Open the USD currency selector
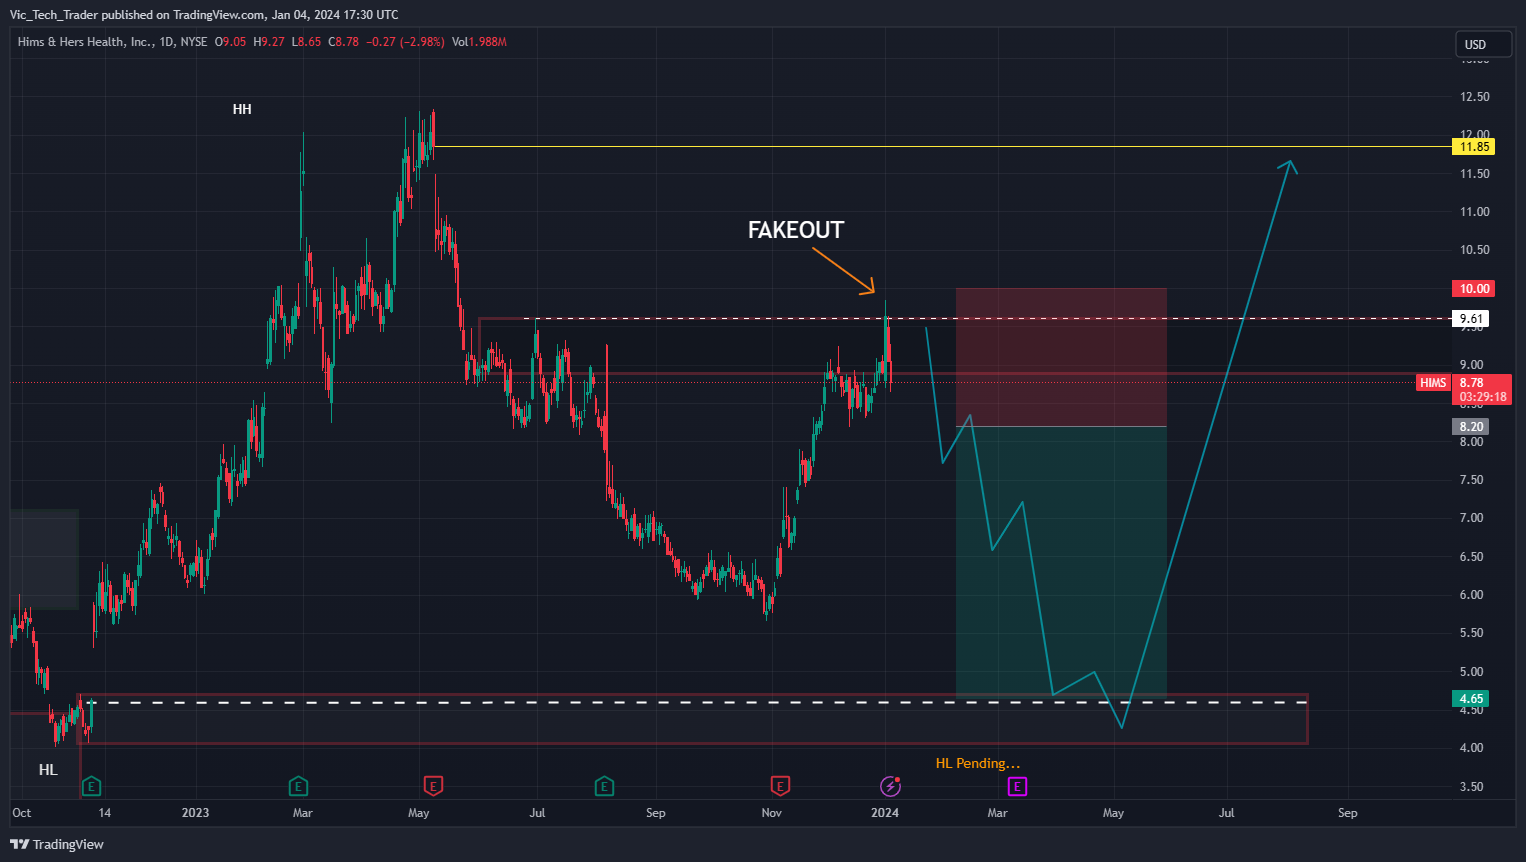 pyautogui.click(x=1483, y=44)
